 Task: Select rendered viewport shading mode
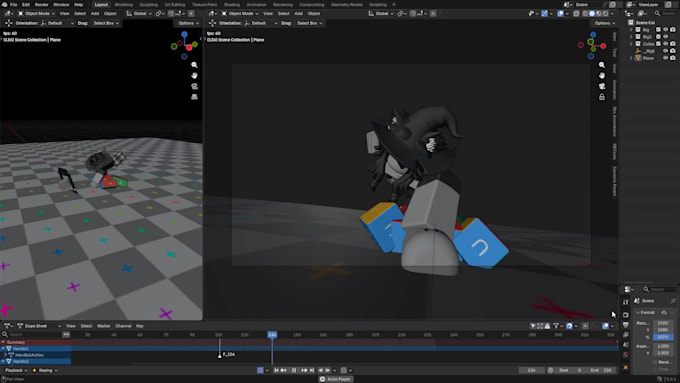point(606,13)
